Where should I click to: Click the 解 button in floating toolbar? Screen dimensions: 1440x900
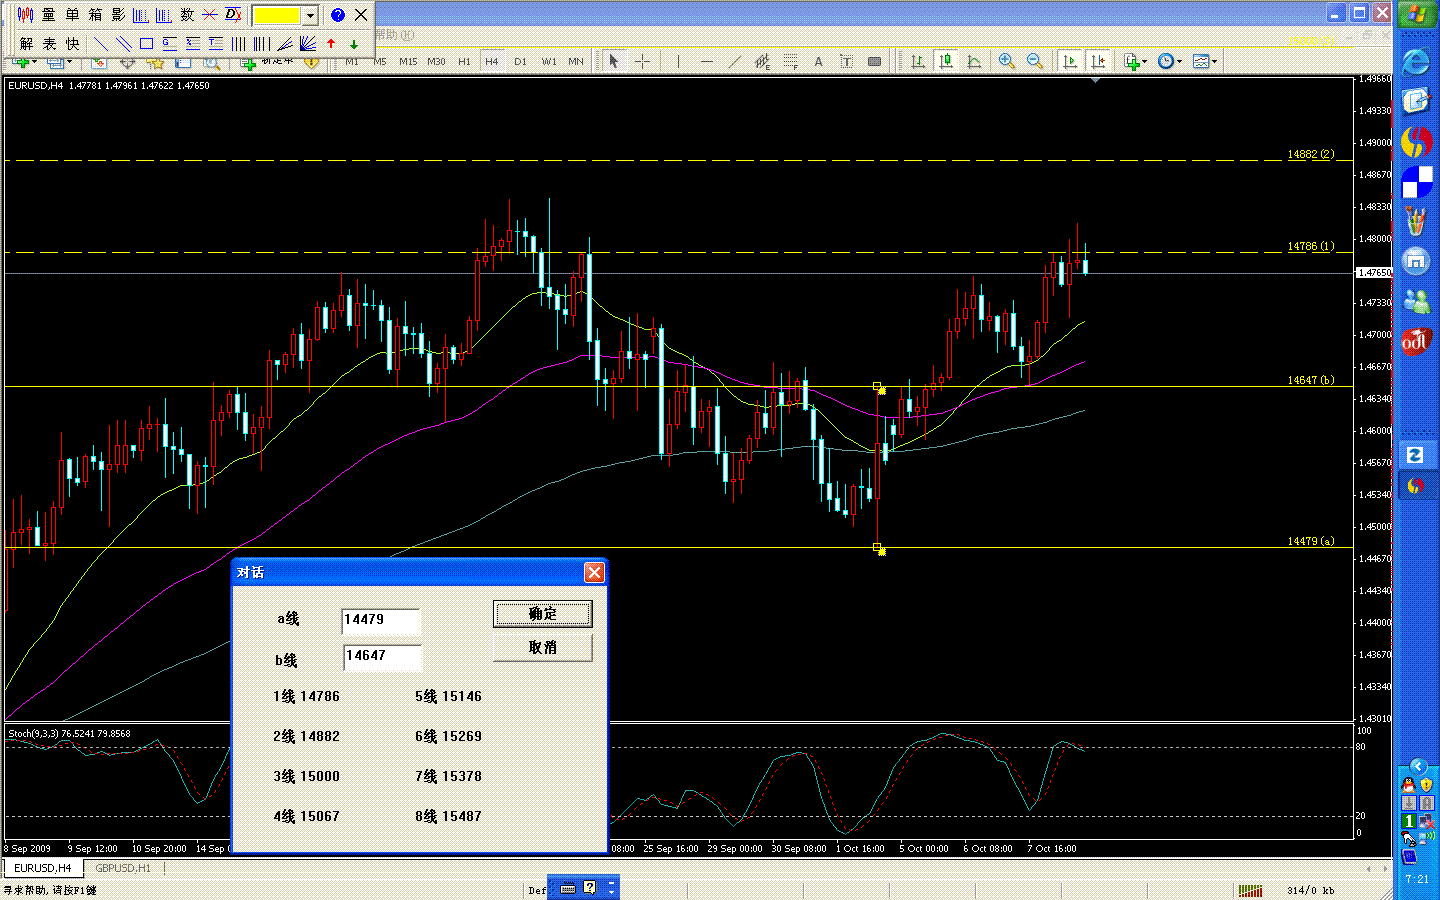pyautogui.click(x=26, y=44)
